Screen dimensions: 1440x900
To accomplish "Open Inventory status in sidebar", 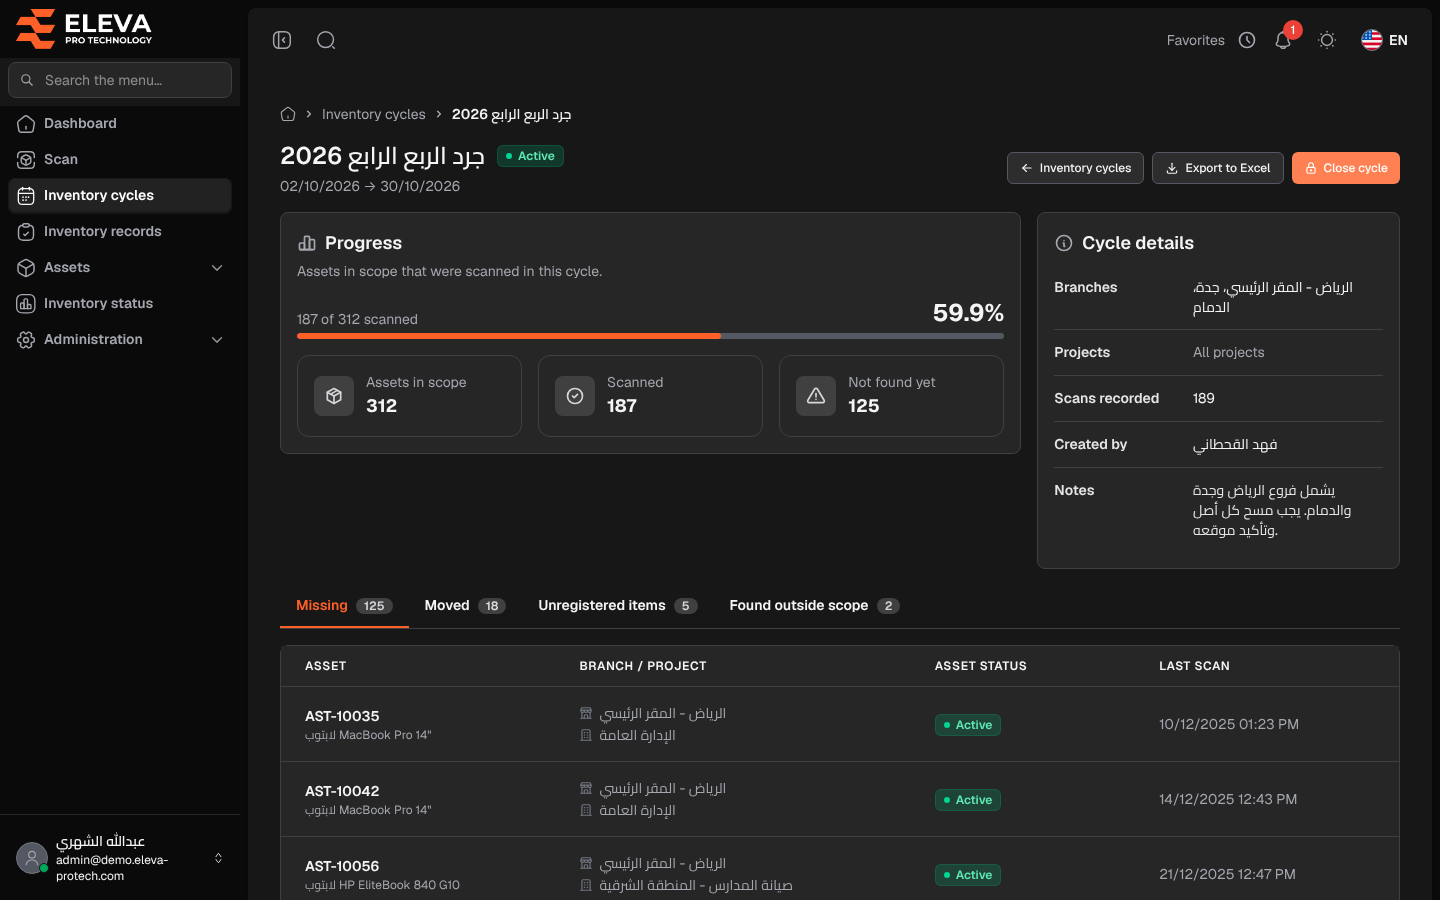I will tap(120, 303).
